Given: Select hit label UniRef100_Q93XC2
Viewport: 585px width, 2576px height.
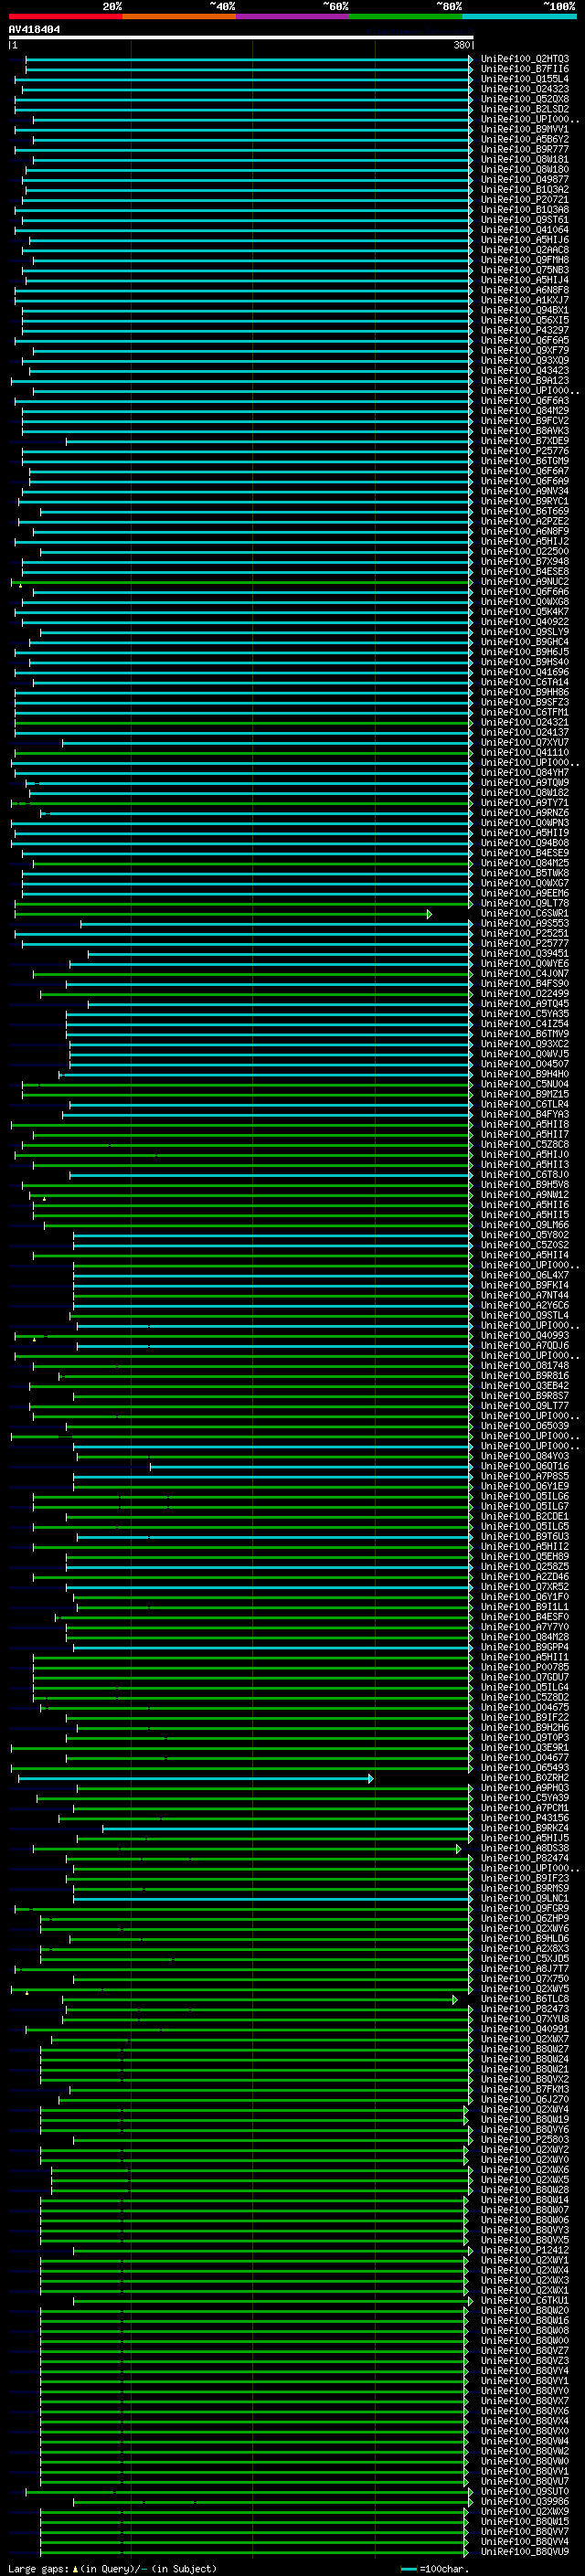Looking at the screenshot, I should click(525, 1044).
